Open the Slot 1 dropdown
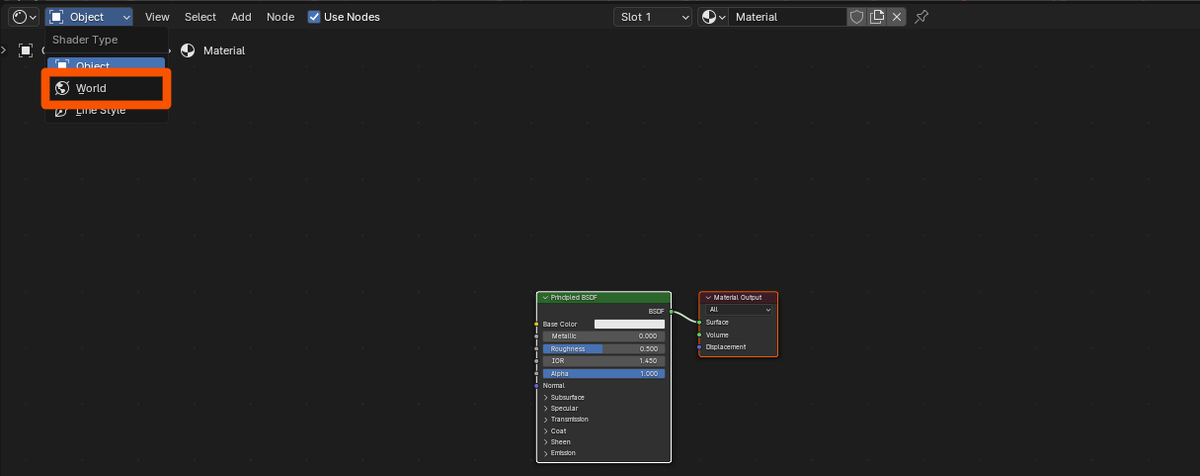Screen dimensions: 1200x476 (x=653, y=17)
